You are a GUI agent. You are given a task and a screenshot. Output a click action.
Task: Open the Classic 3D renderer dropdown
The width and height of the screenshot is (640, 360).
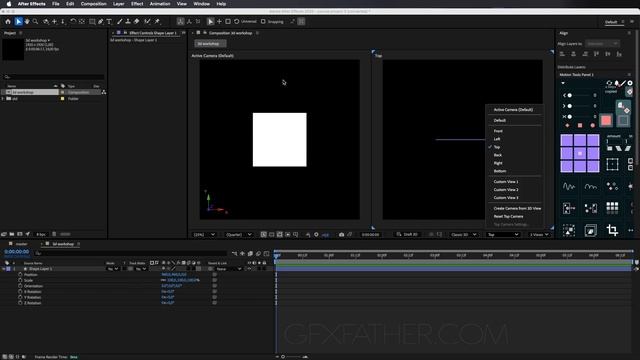tap(464, 235)
